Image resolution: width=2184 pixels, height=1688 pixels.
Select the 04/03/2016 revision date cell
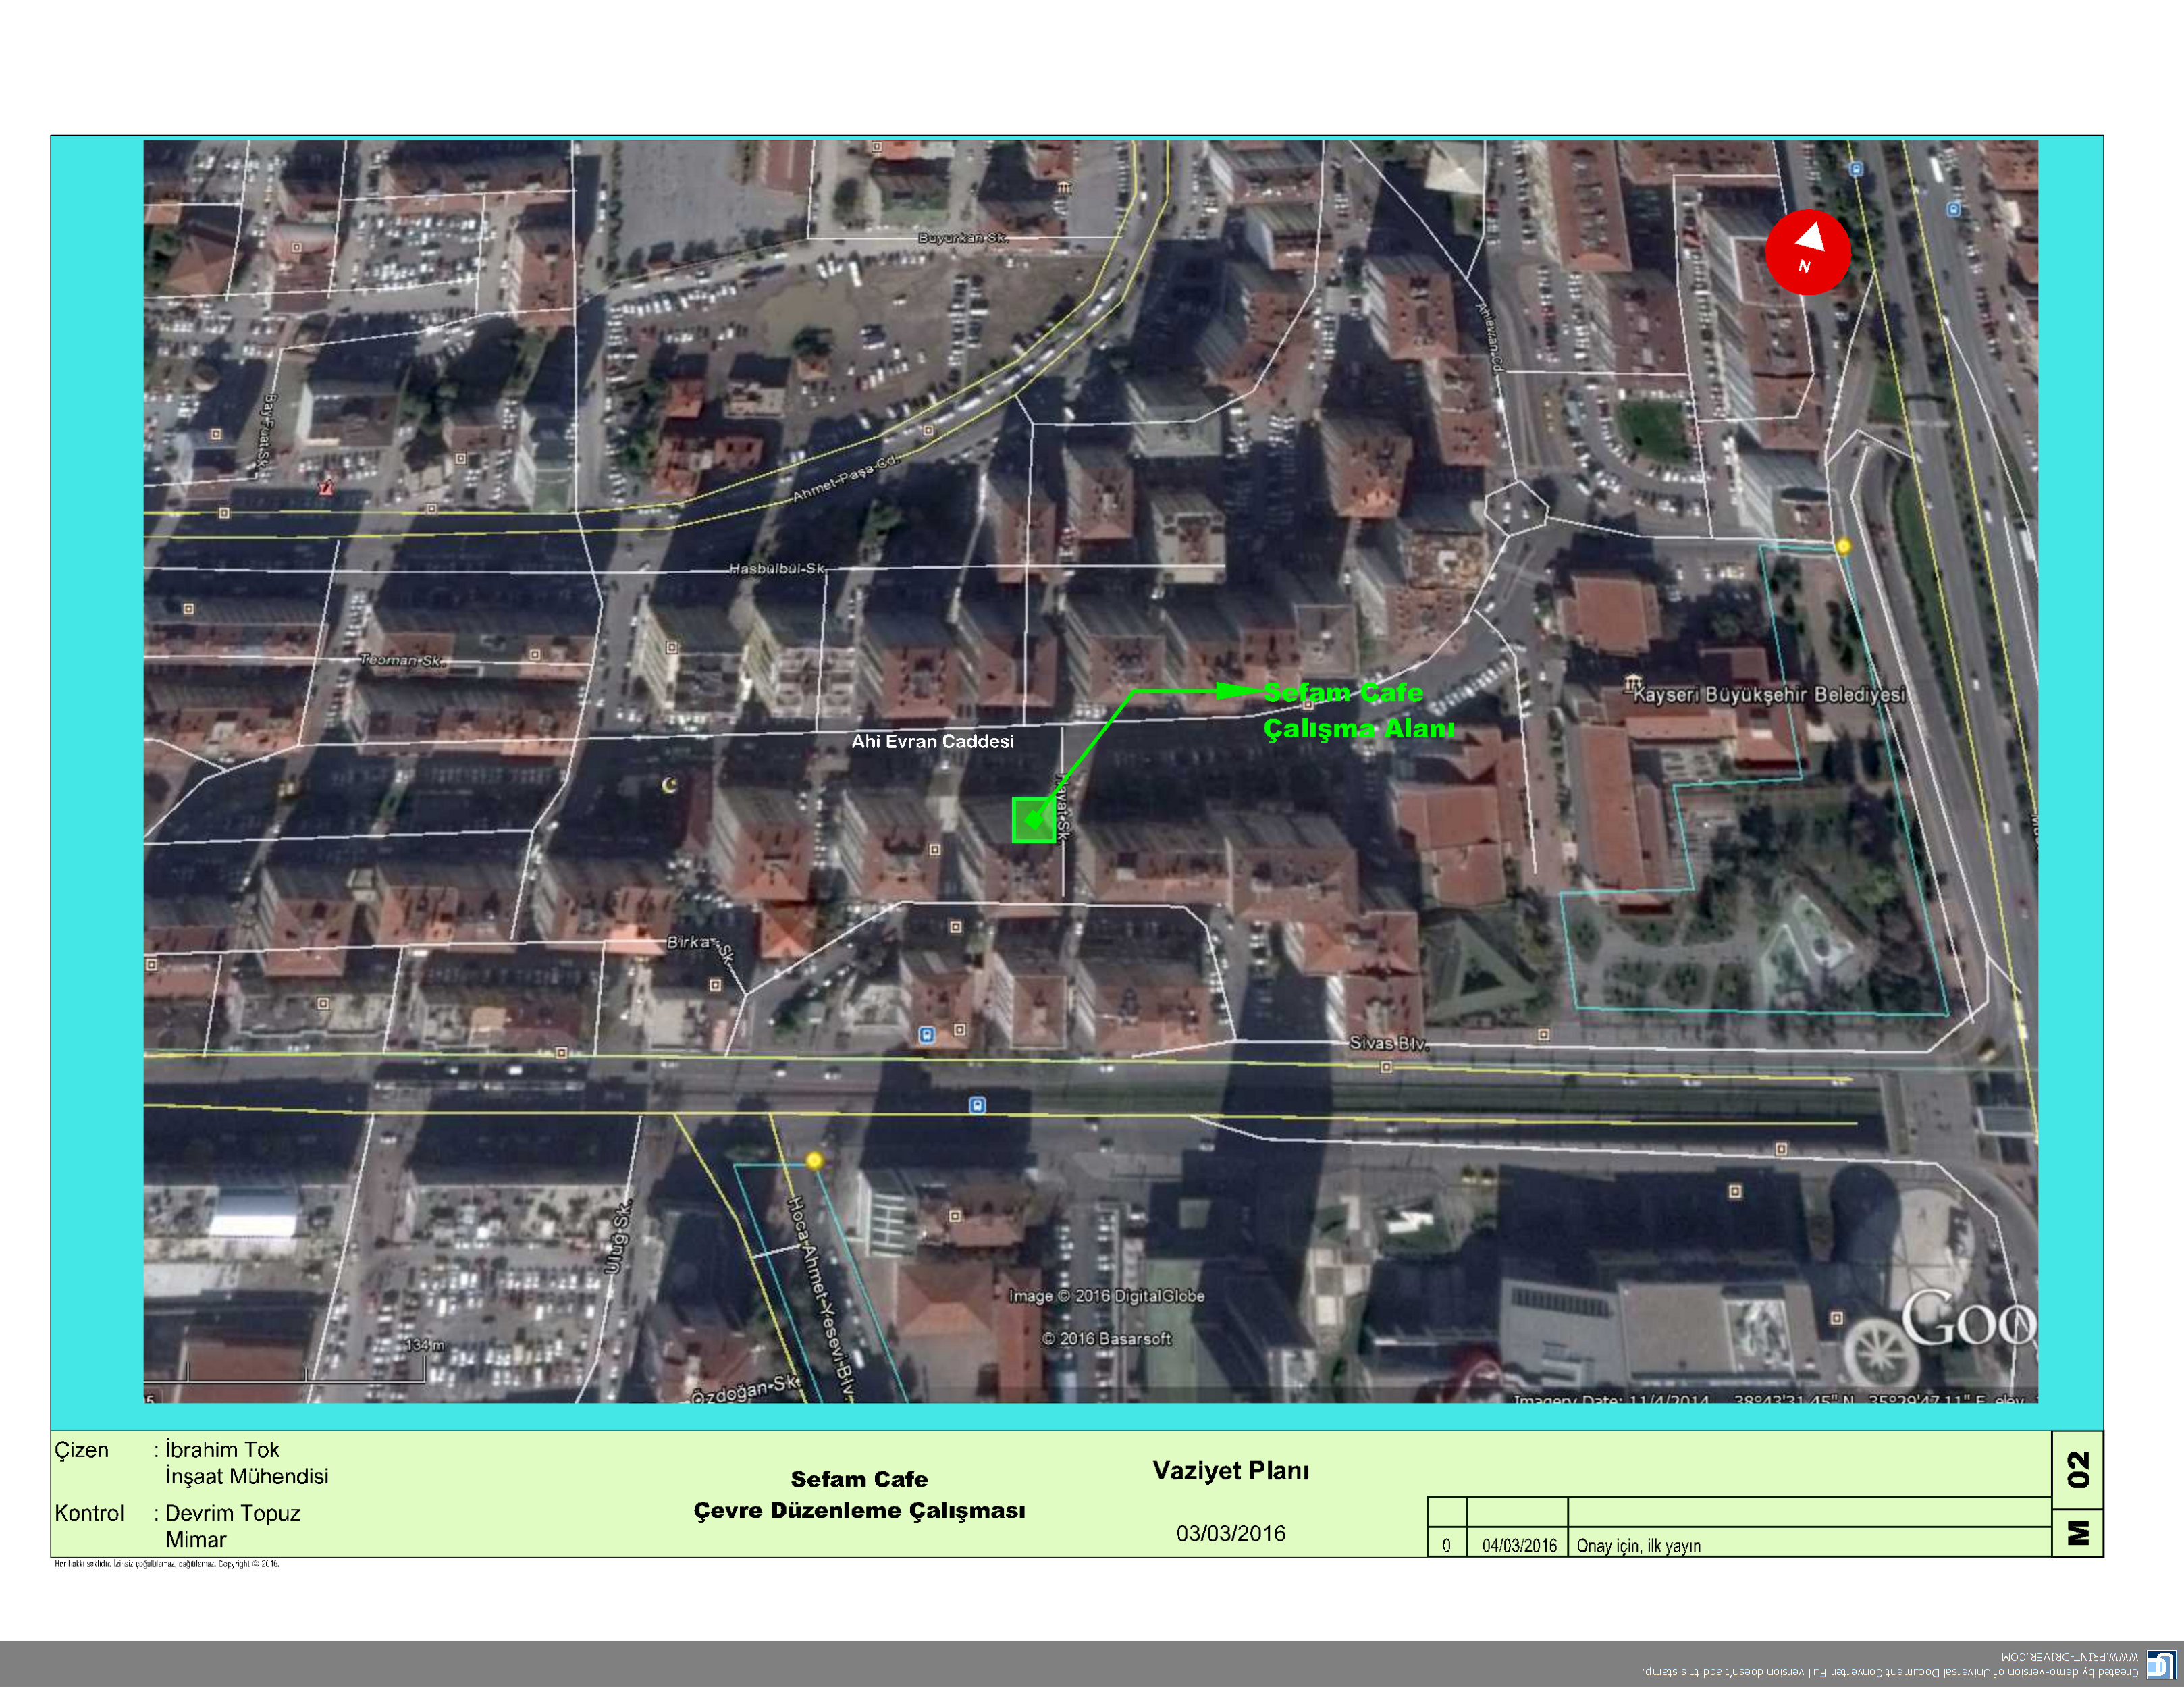coord(1518,1545)
